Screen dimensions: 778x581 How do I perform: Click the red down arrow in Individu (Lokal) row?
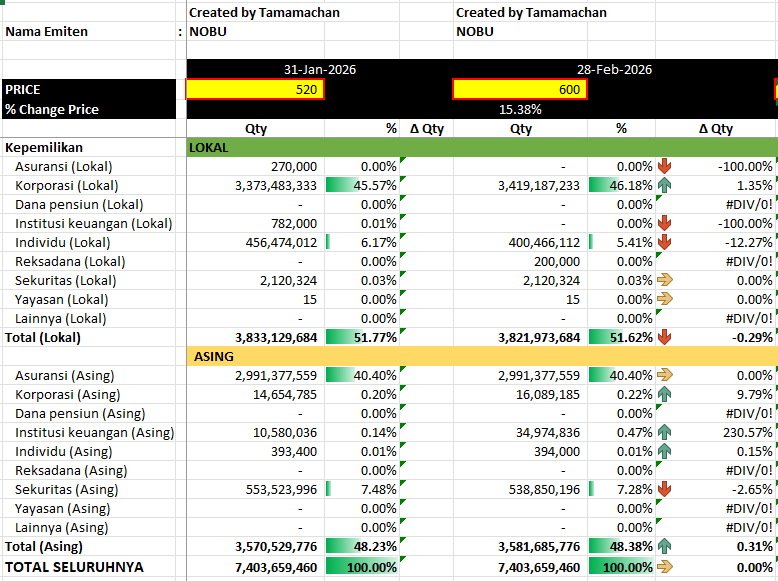[665, 242]
